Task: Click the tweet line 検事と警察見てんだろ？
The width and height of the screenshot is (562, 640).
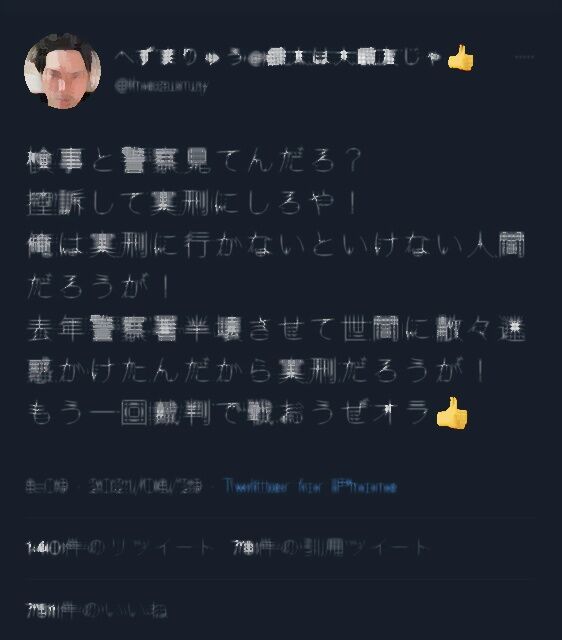Action: [x=194, y=160]
